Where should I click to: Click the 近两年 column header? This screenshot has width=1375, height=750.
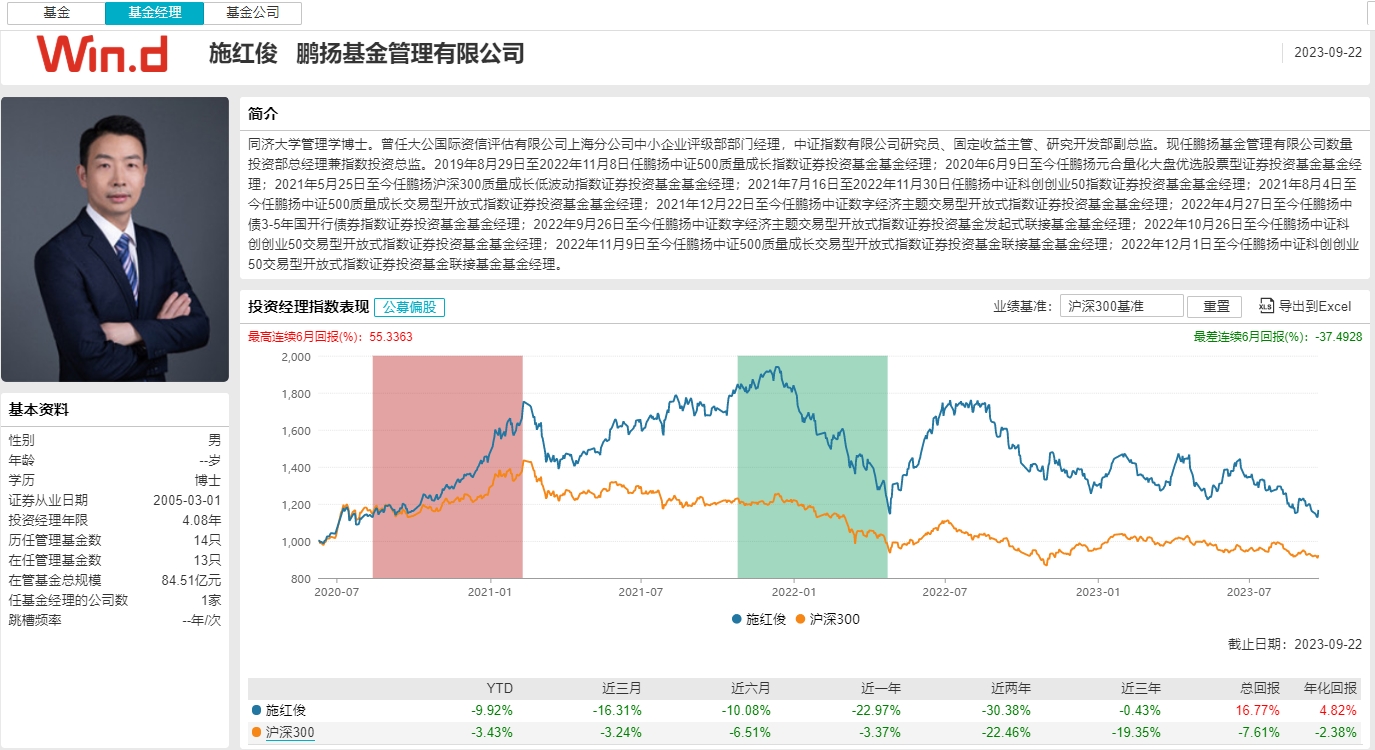pos(1011,689)
